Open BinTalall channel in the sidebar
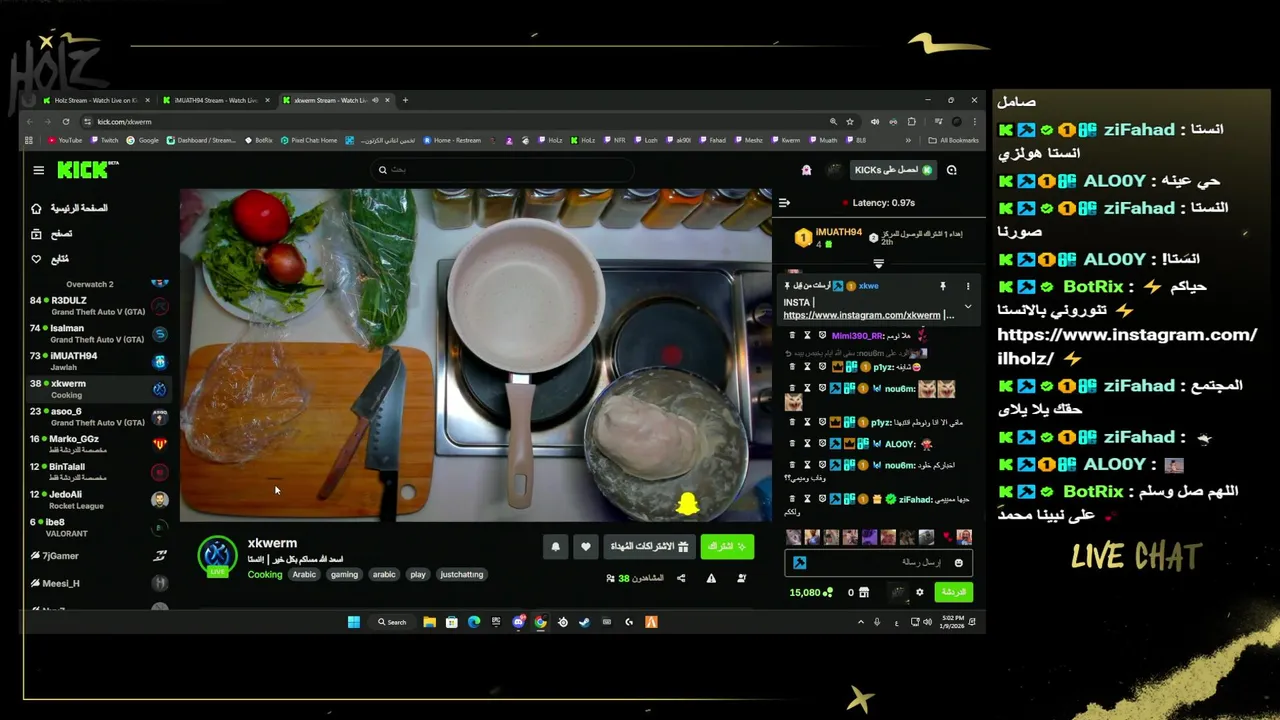 pos(98,472)
